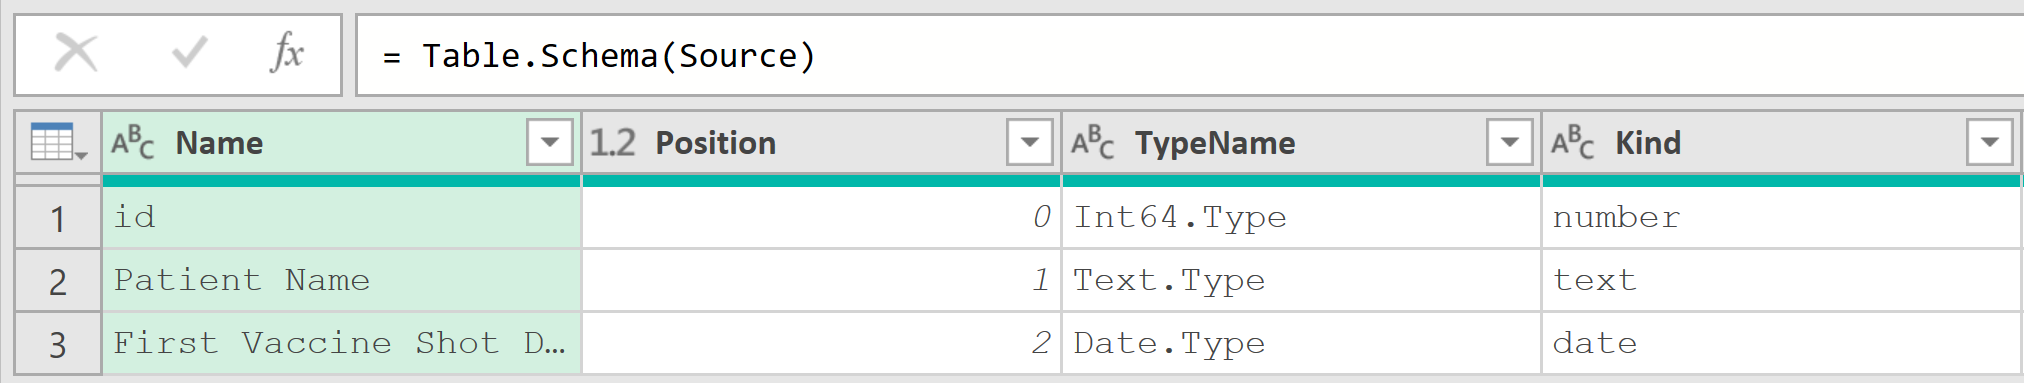
Task: Cancel the formula edit with X icon
Action: 76,53
